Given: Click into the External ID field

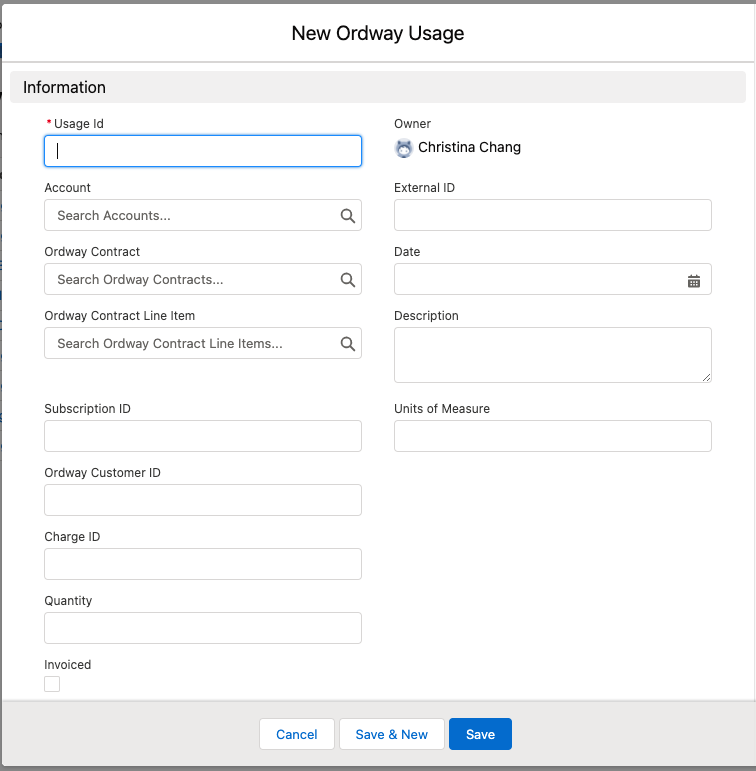Looking at the screenshot, I should 552,215.
